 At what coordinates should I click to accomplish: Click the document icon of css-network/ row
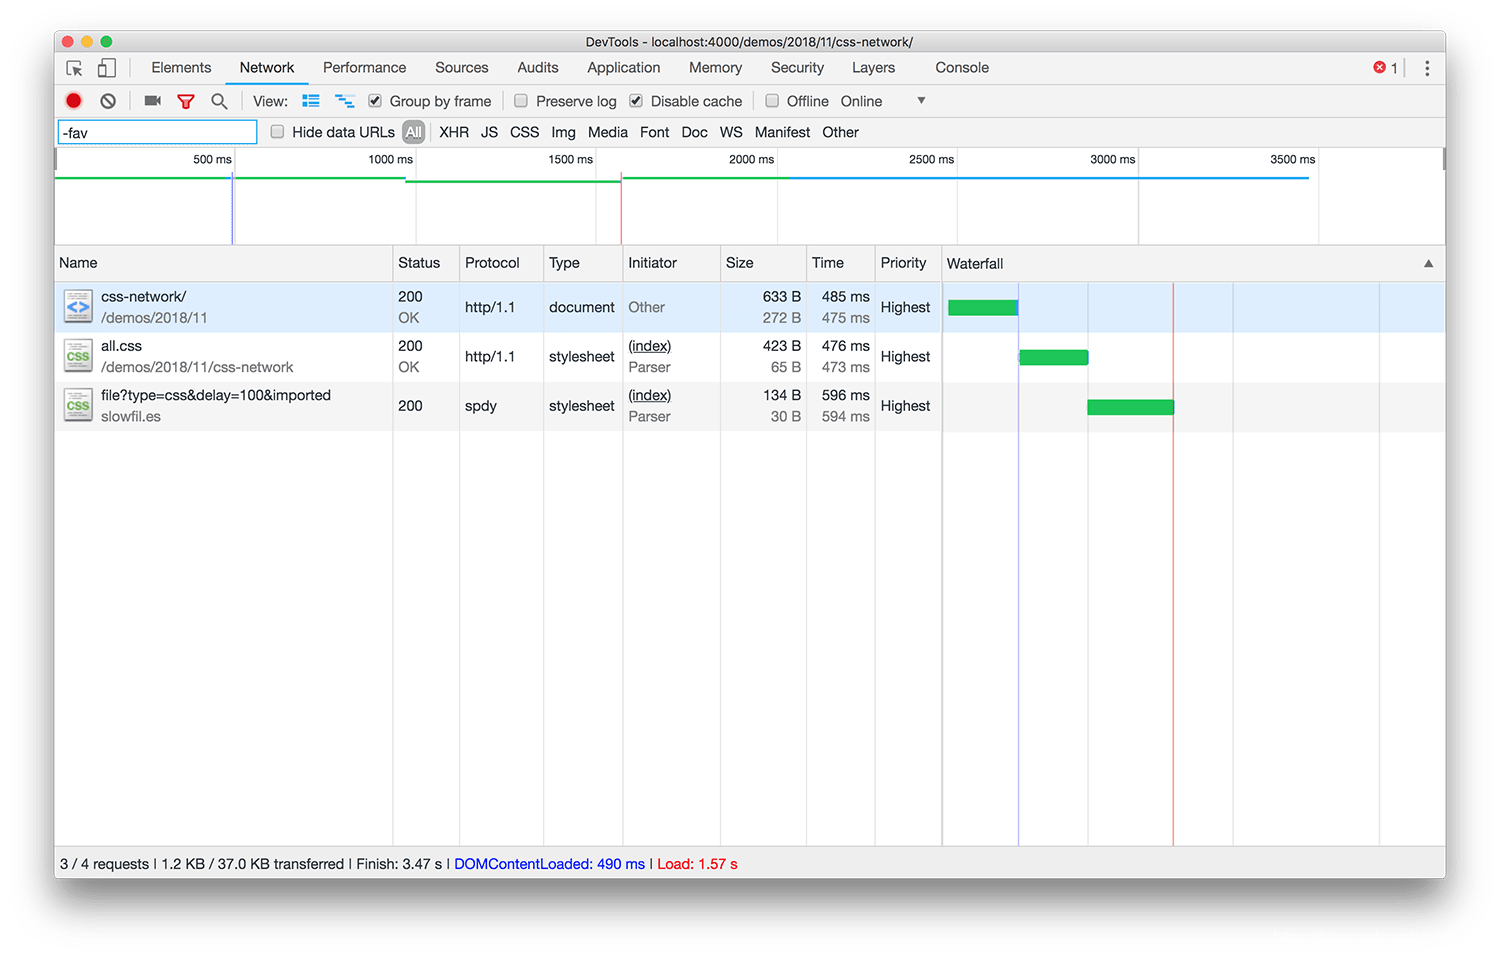pos(78,307)
